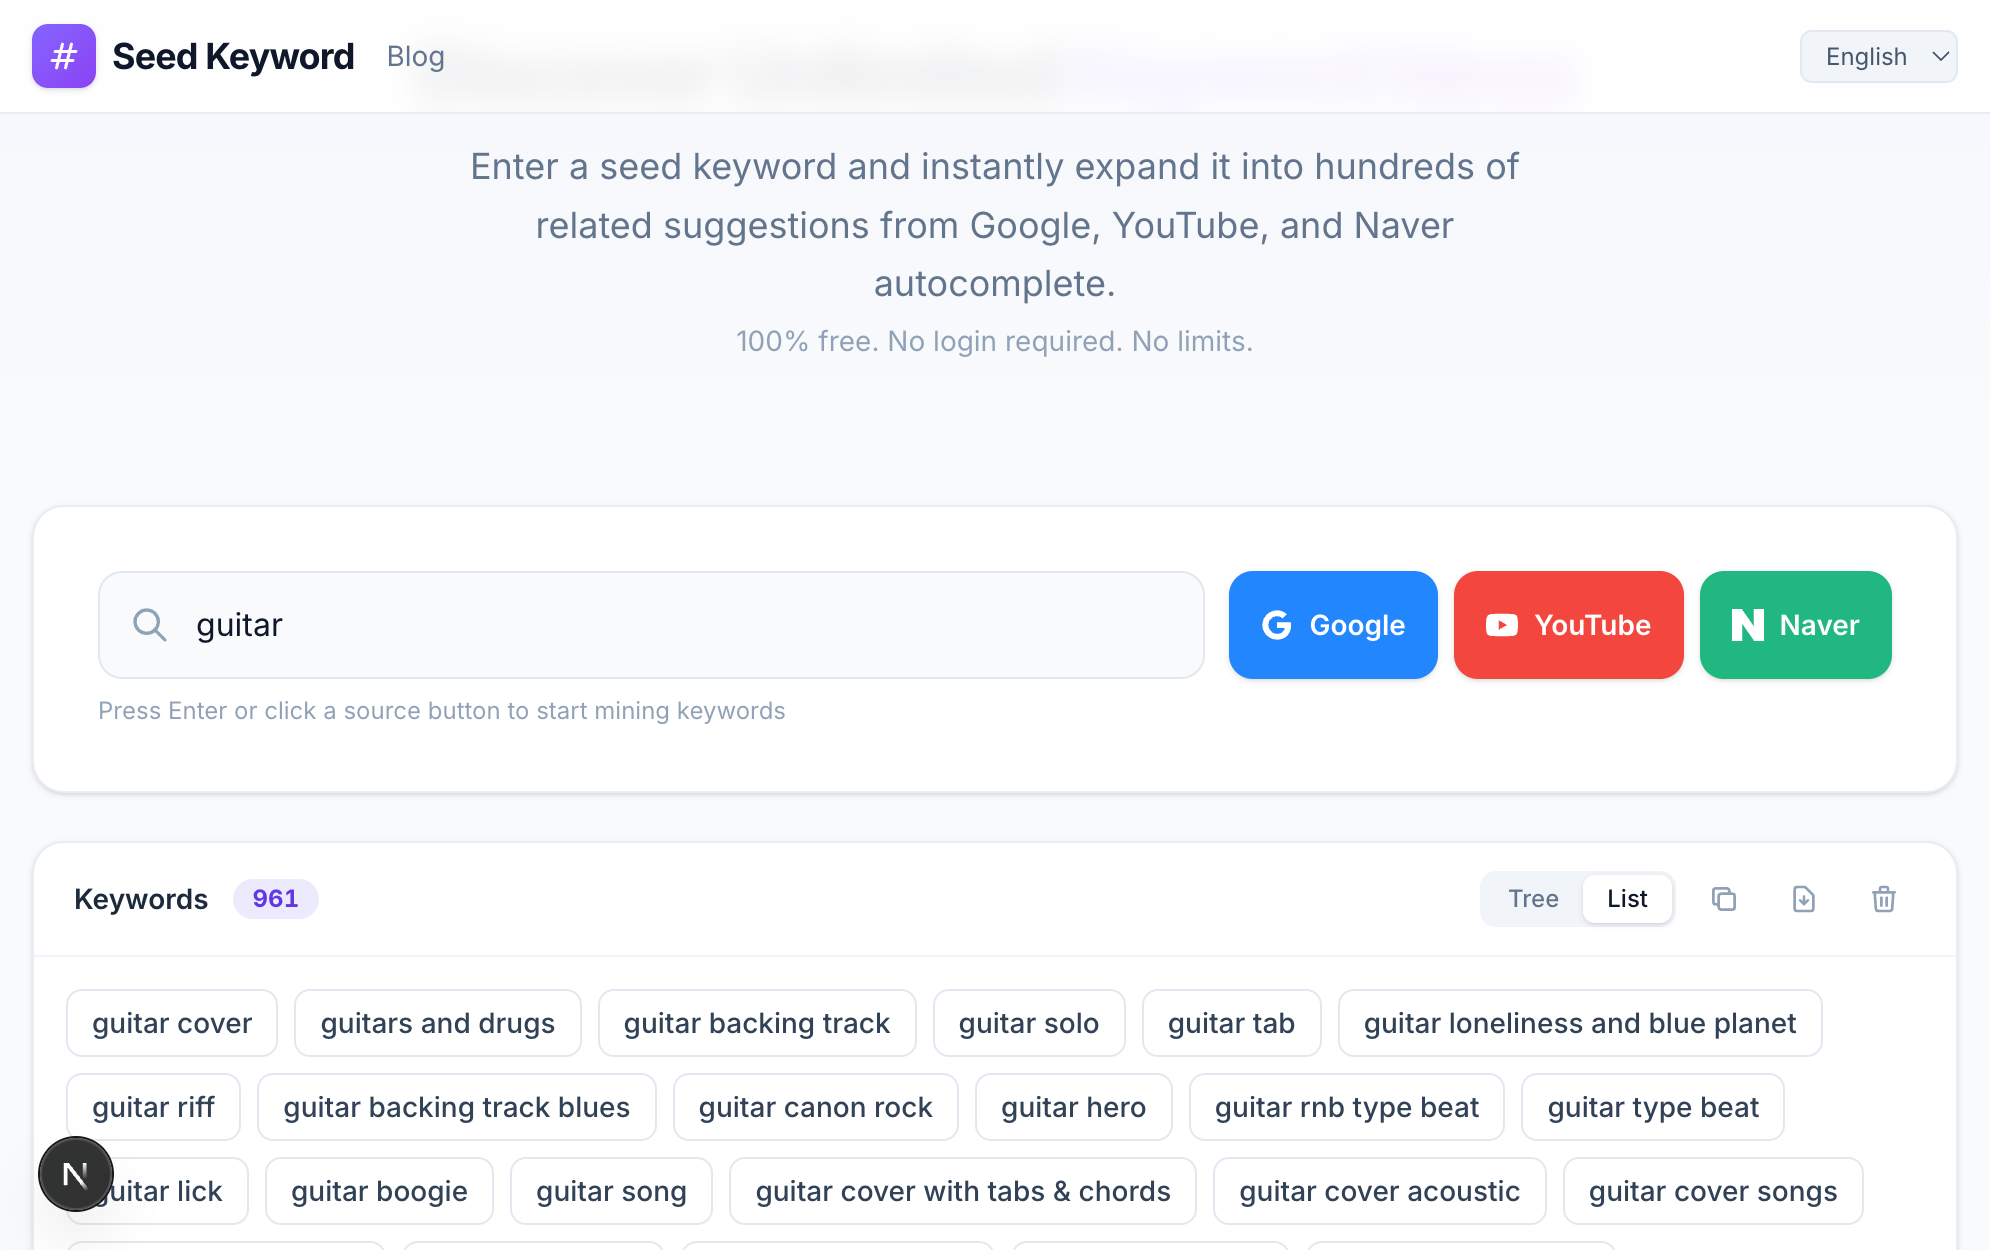Copy all keywords with the copy icon
Screen dimensions: 1990x1250
click(1724, 899)
